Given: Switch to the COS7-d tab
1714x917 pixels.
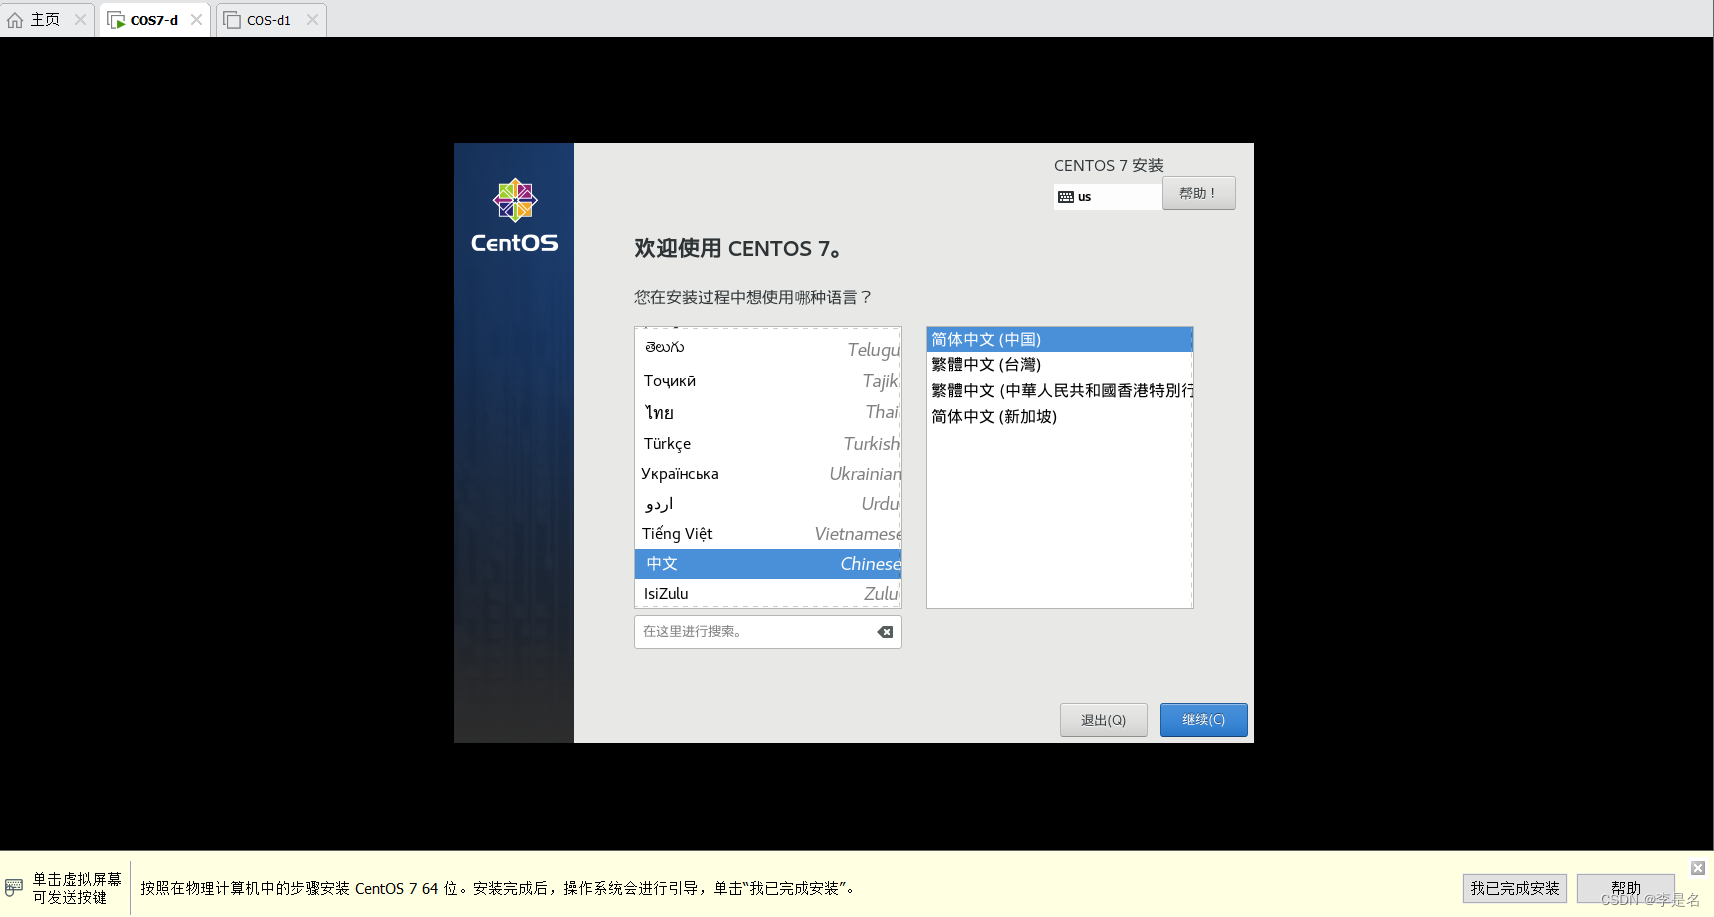Looking at the screenshot, I should click(154, 20).
